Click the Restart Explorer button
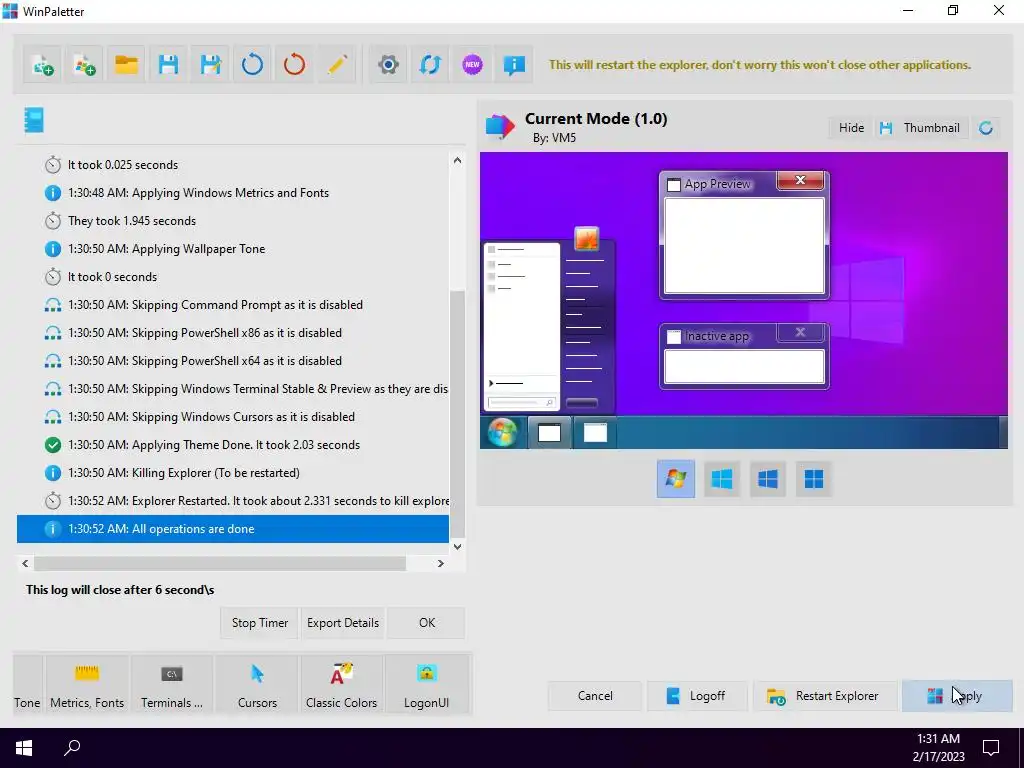This screenshot has height=768, width=1024. pyautogui.click(x=824, y=696)
